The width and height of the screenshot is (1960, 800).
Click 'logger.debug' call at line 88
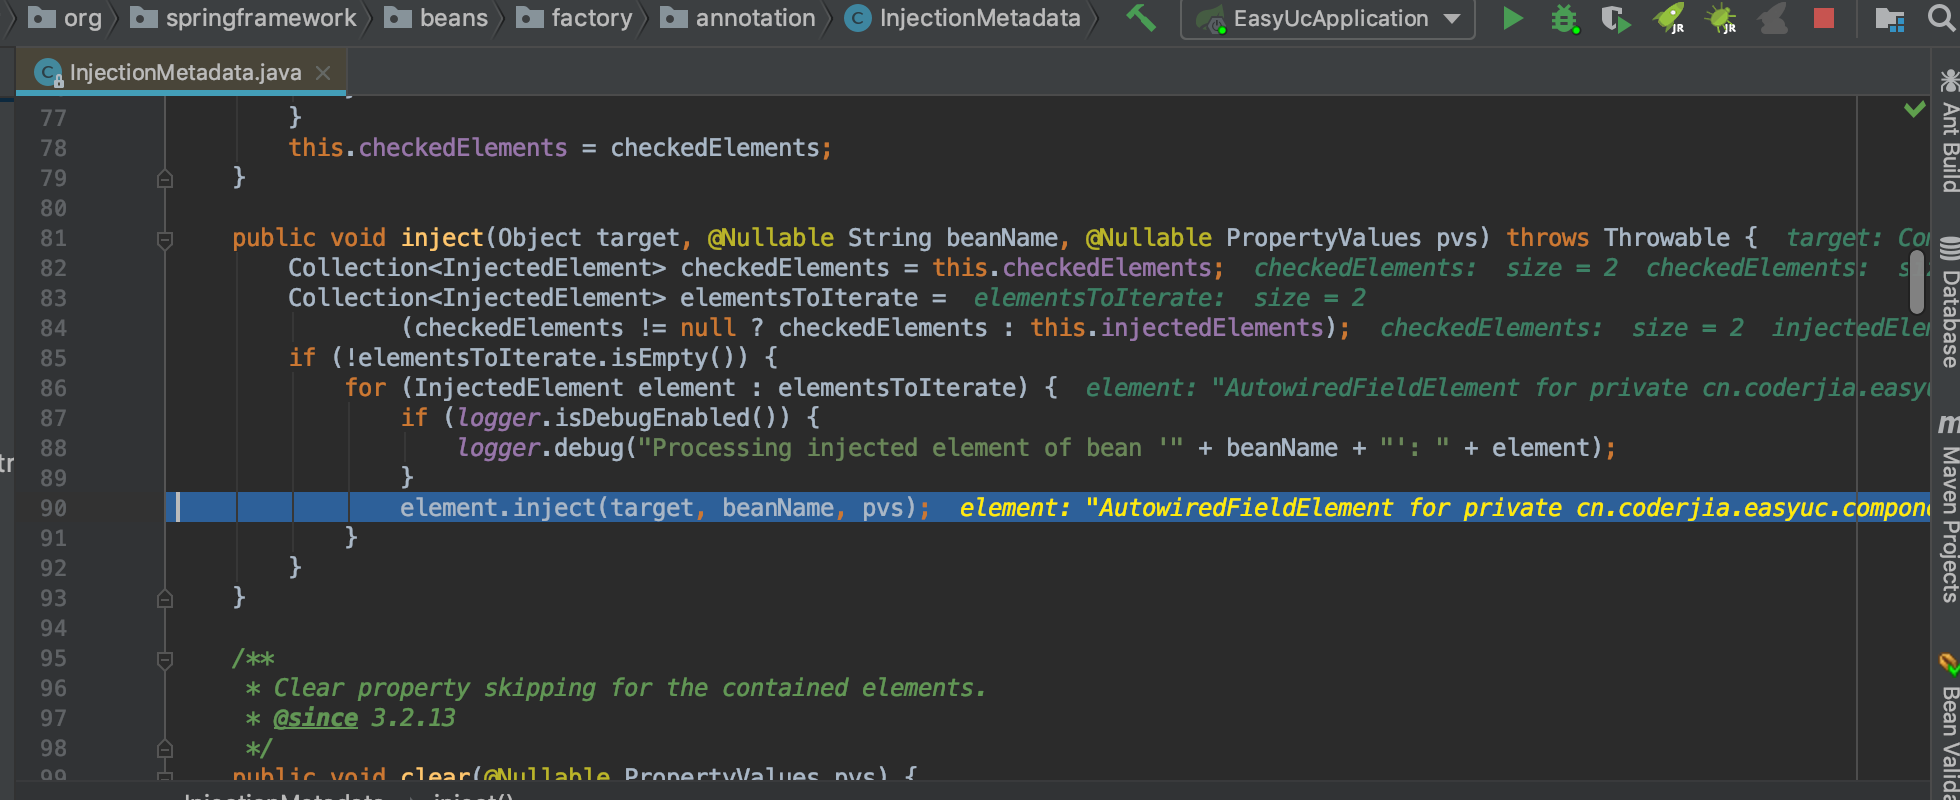540,448
